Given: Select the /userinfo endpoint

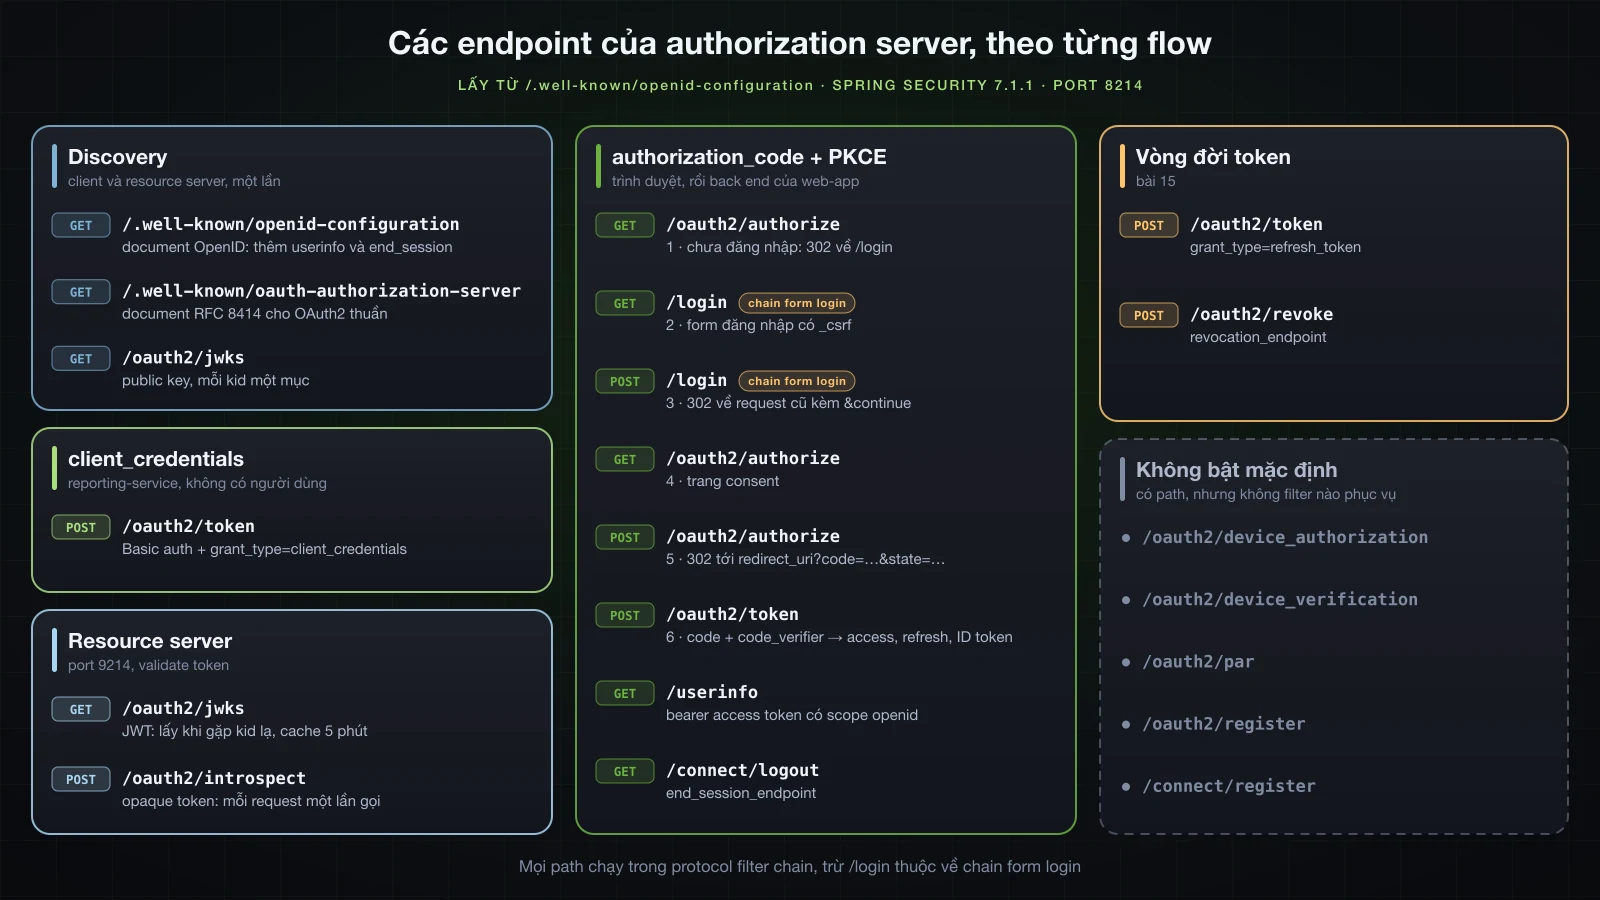Looking at the screenshot, I should pyautogui.click(x=712, y=692).
